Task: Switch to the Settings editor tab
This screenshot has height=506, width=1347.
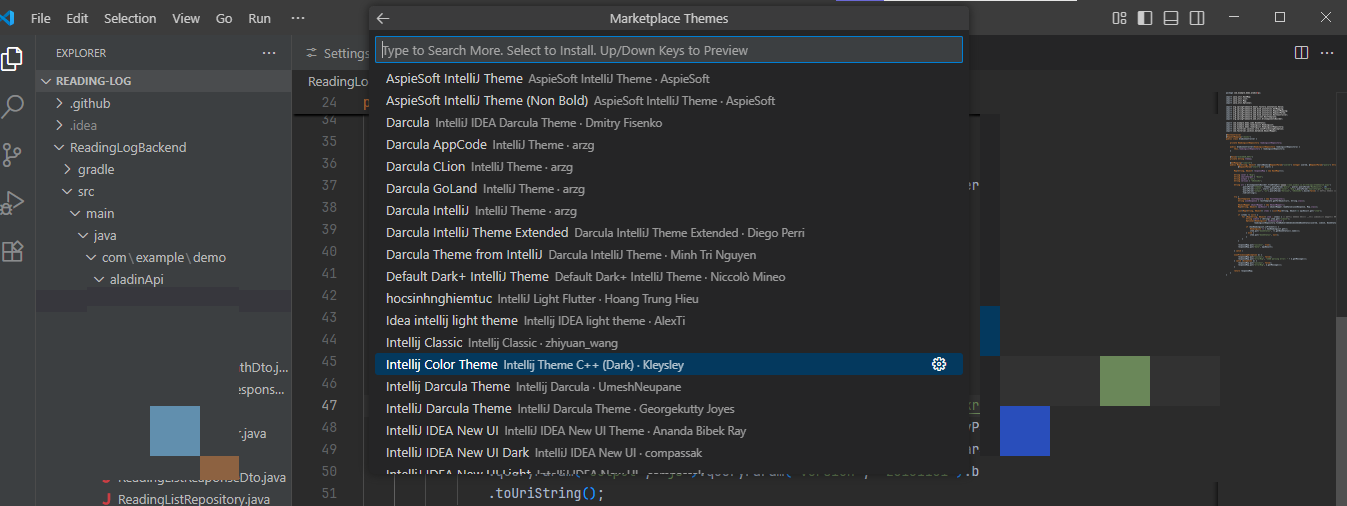Action: coord(337,53)
